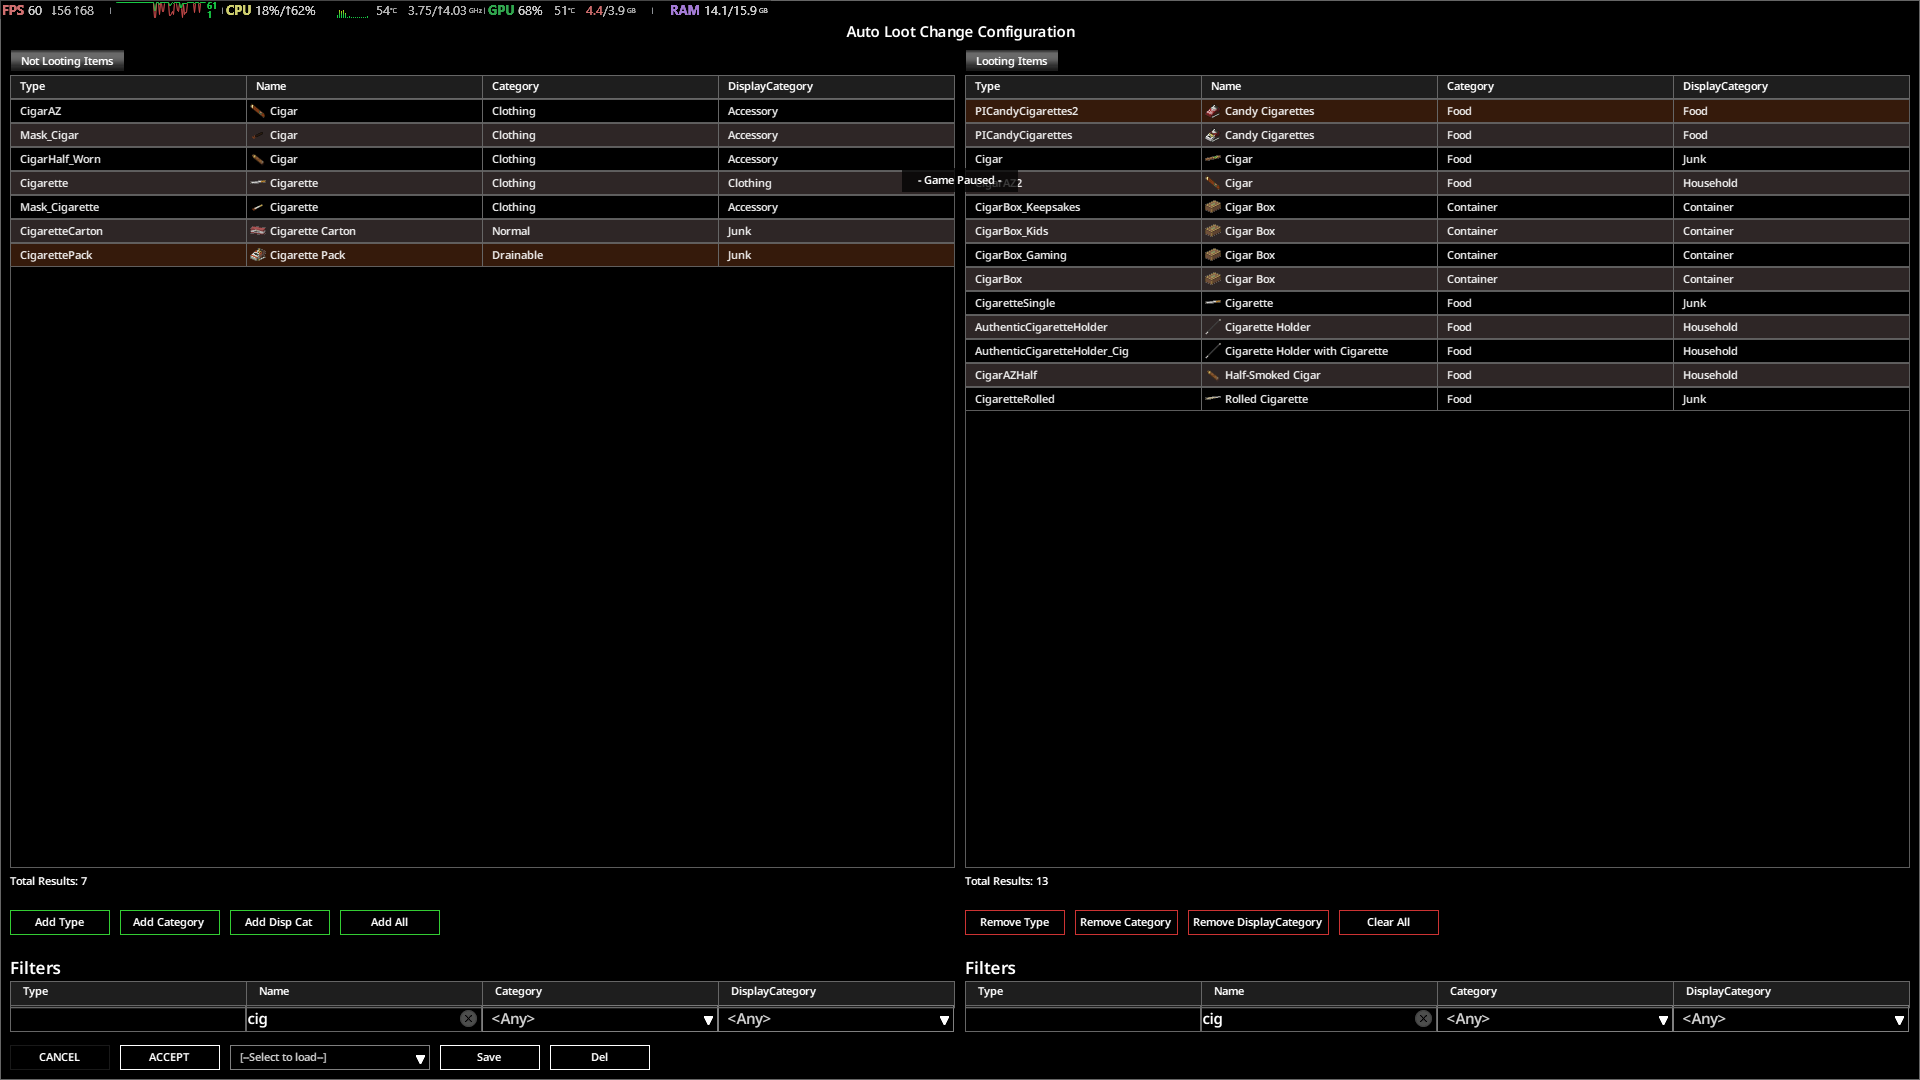Screen dimensions: 1920x1080
Task: Click the CigarAZ cigar icon
Action: tap(258, 111)
